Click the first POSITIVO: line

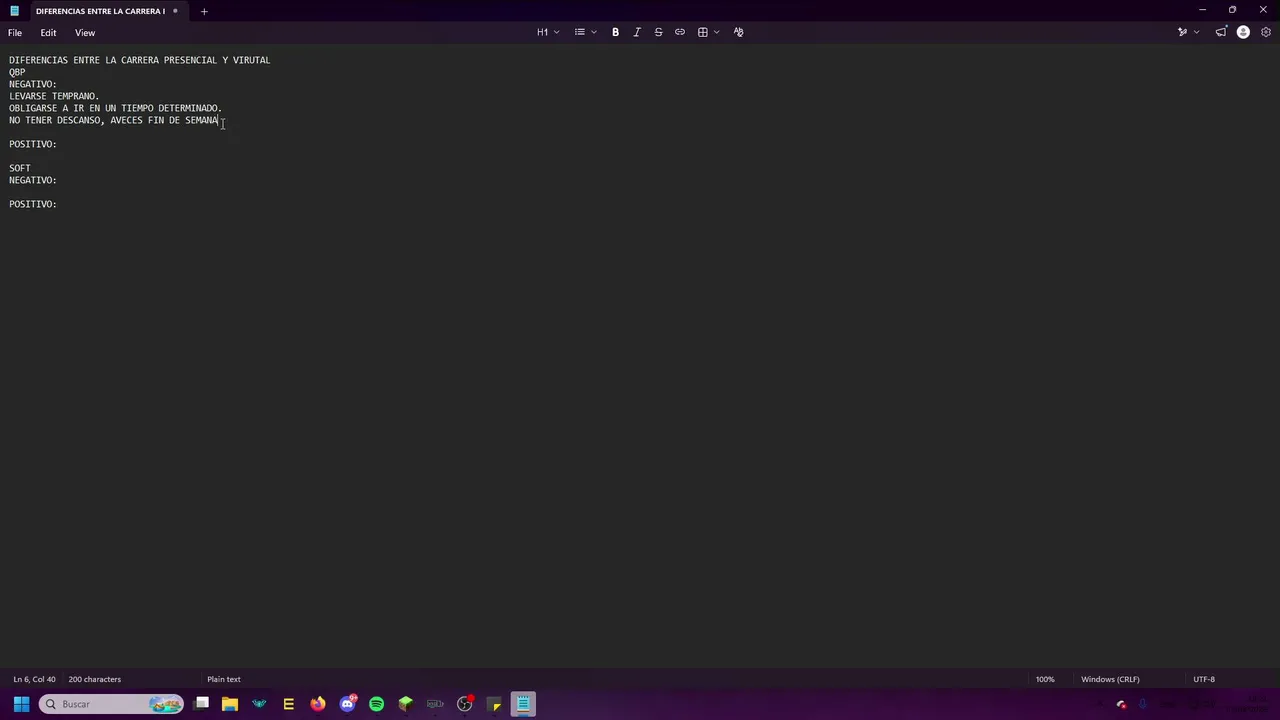[x=33, y=144]
